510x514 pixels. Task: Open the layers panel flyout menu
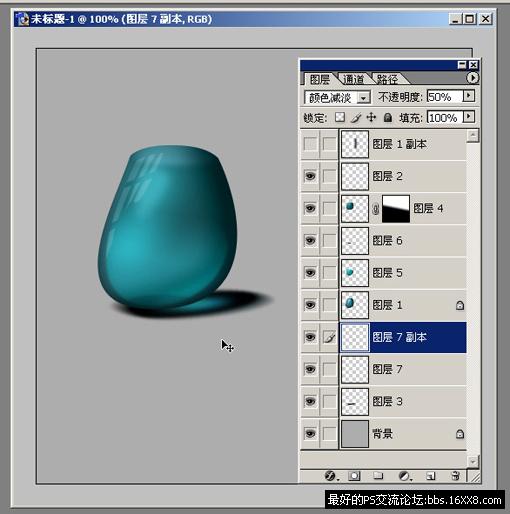coord(472,78)
